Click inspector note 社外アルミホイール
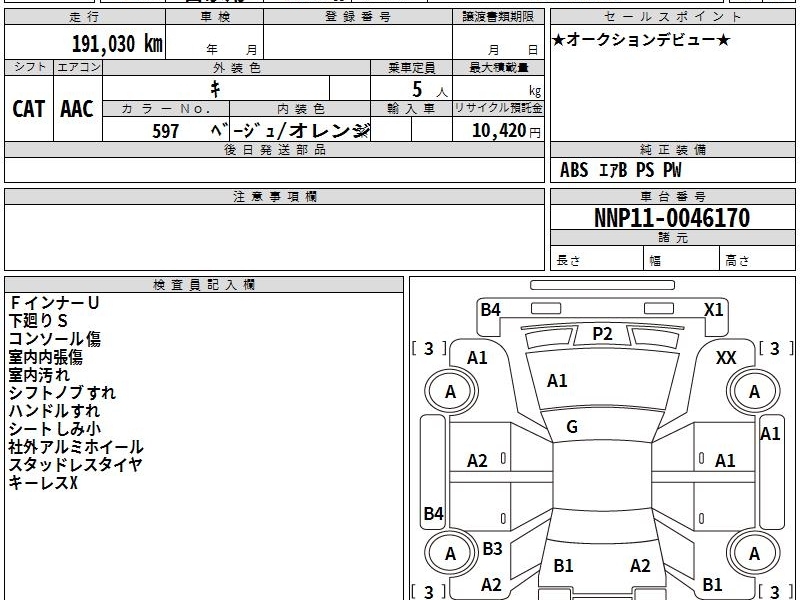 tap(76, 447)
